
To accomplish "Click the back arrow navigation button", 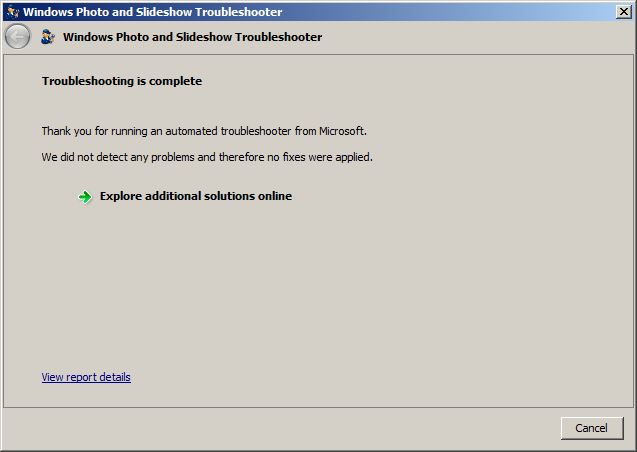I will (x=17, y=37).
